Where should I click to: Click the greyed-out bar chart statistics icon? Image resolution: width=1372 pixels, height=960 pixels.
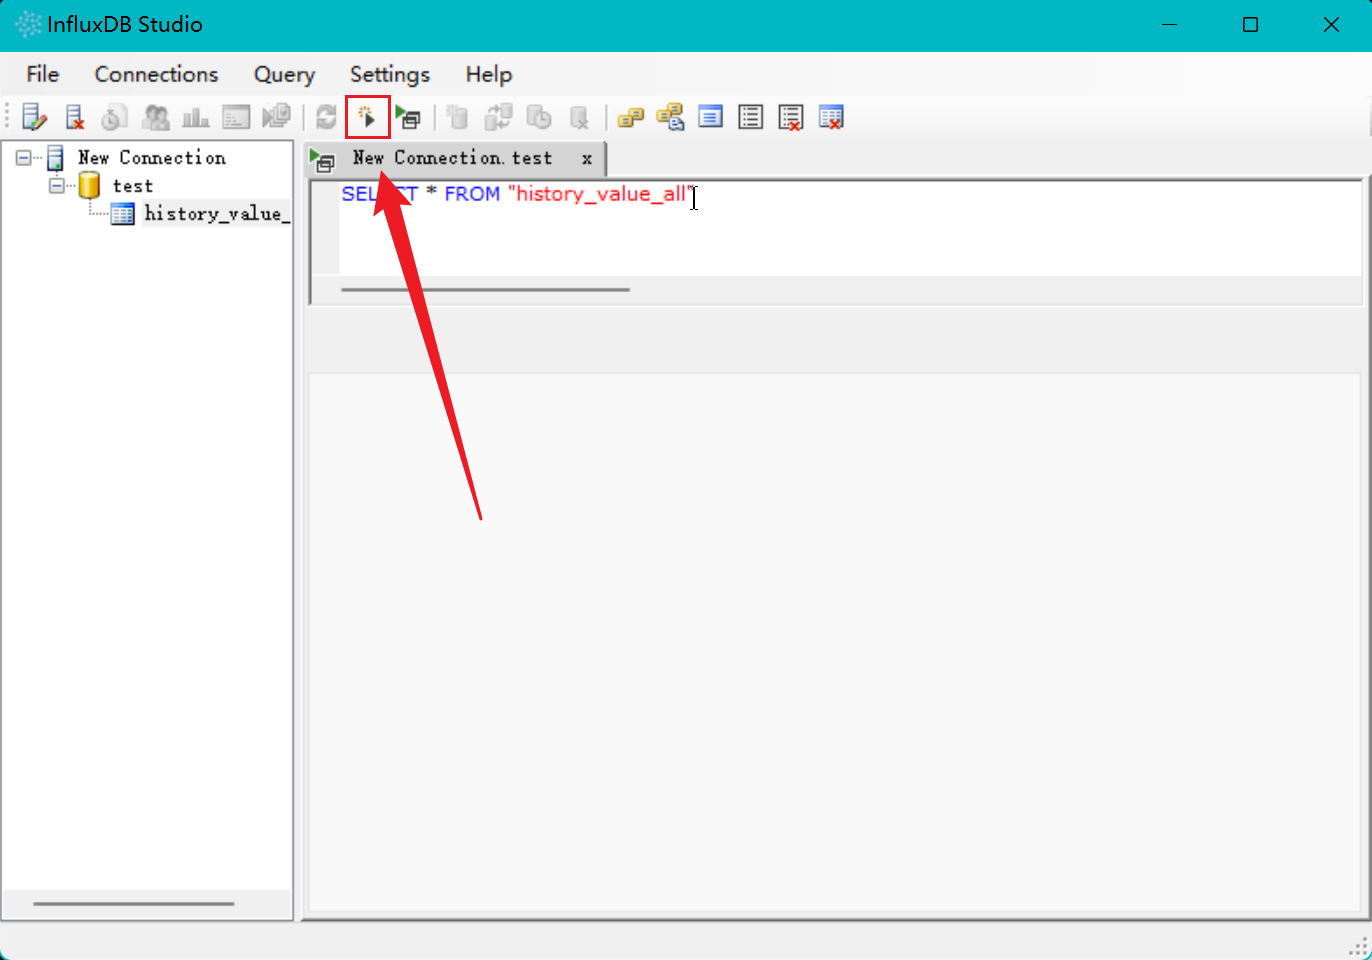click(195, 117)
